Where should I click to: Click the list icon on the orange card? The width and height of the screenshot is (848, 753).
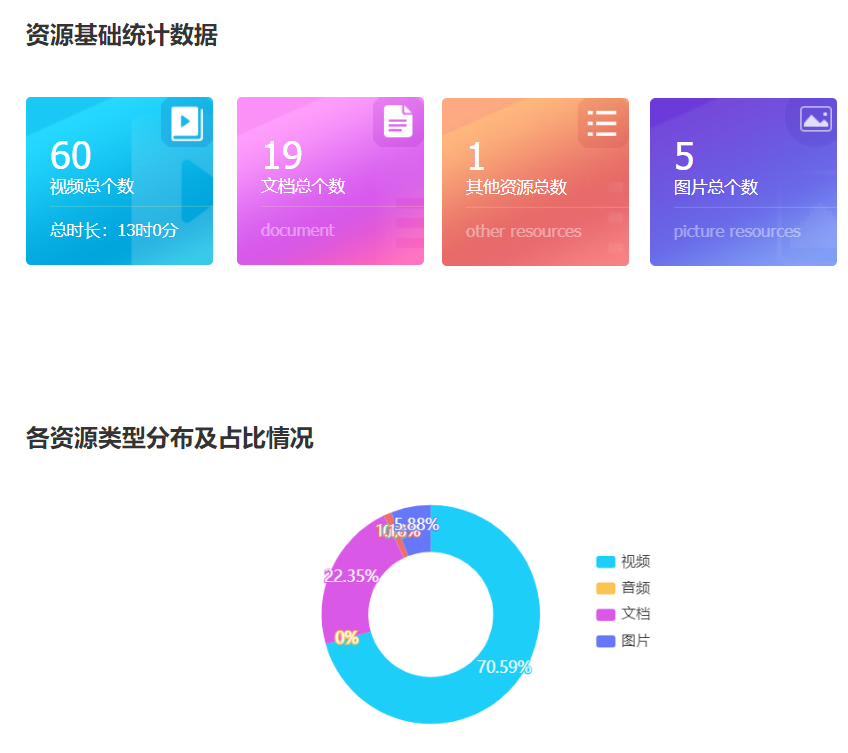click(x=601, y=123)
